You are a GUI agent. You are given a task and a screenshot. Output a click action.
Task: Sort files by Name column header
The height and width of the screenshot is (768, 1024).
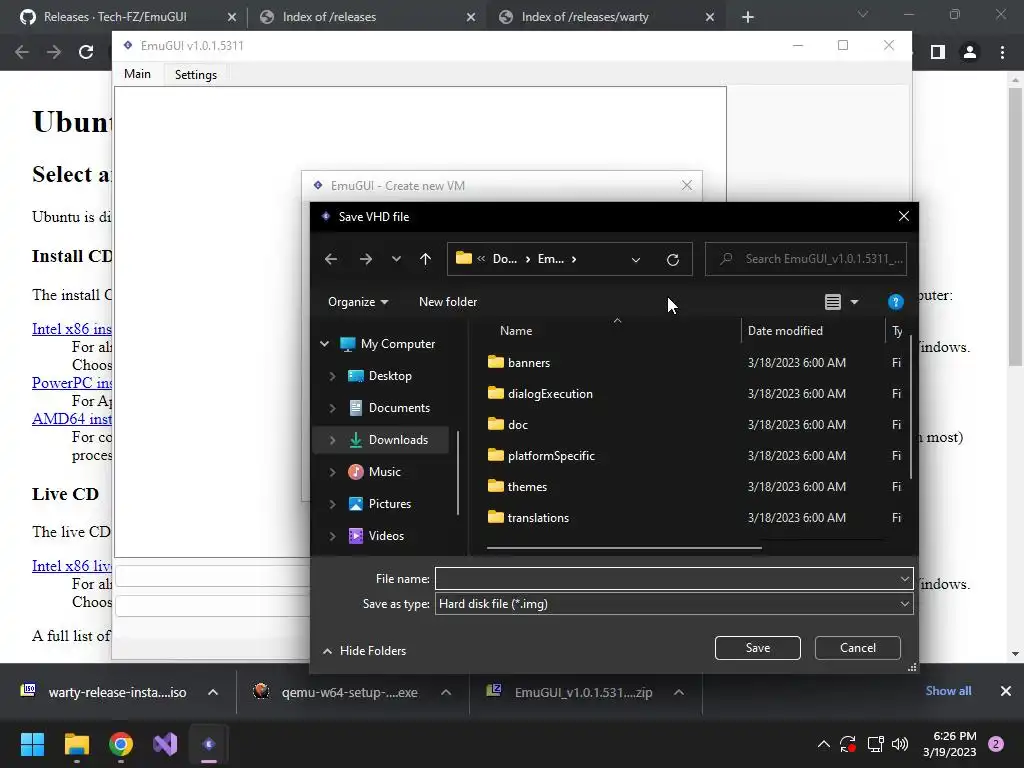[516, 330]
